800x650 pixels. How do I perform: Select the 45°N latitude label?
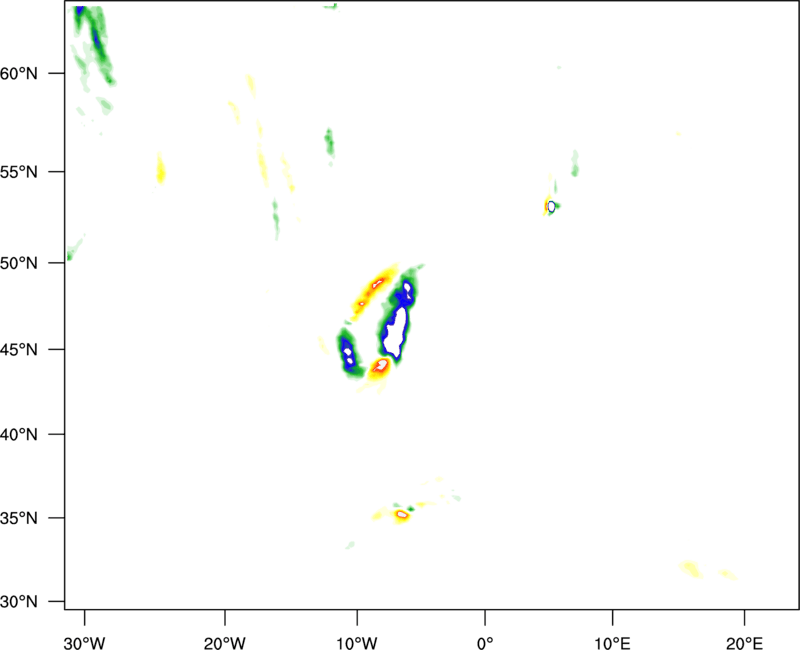click(19, 350)
